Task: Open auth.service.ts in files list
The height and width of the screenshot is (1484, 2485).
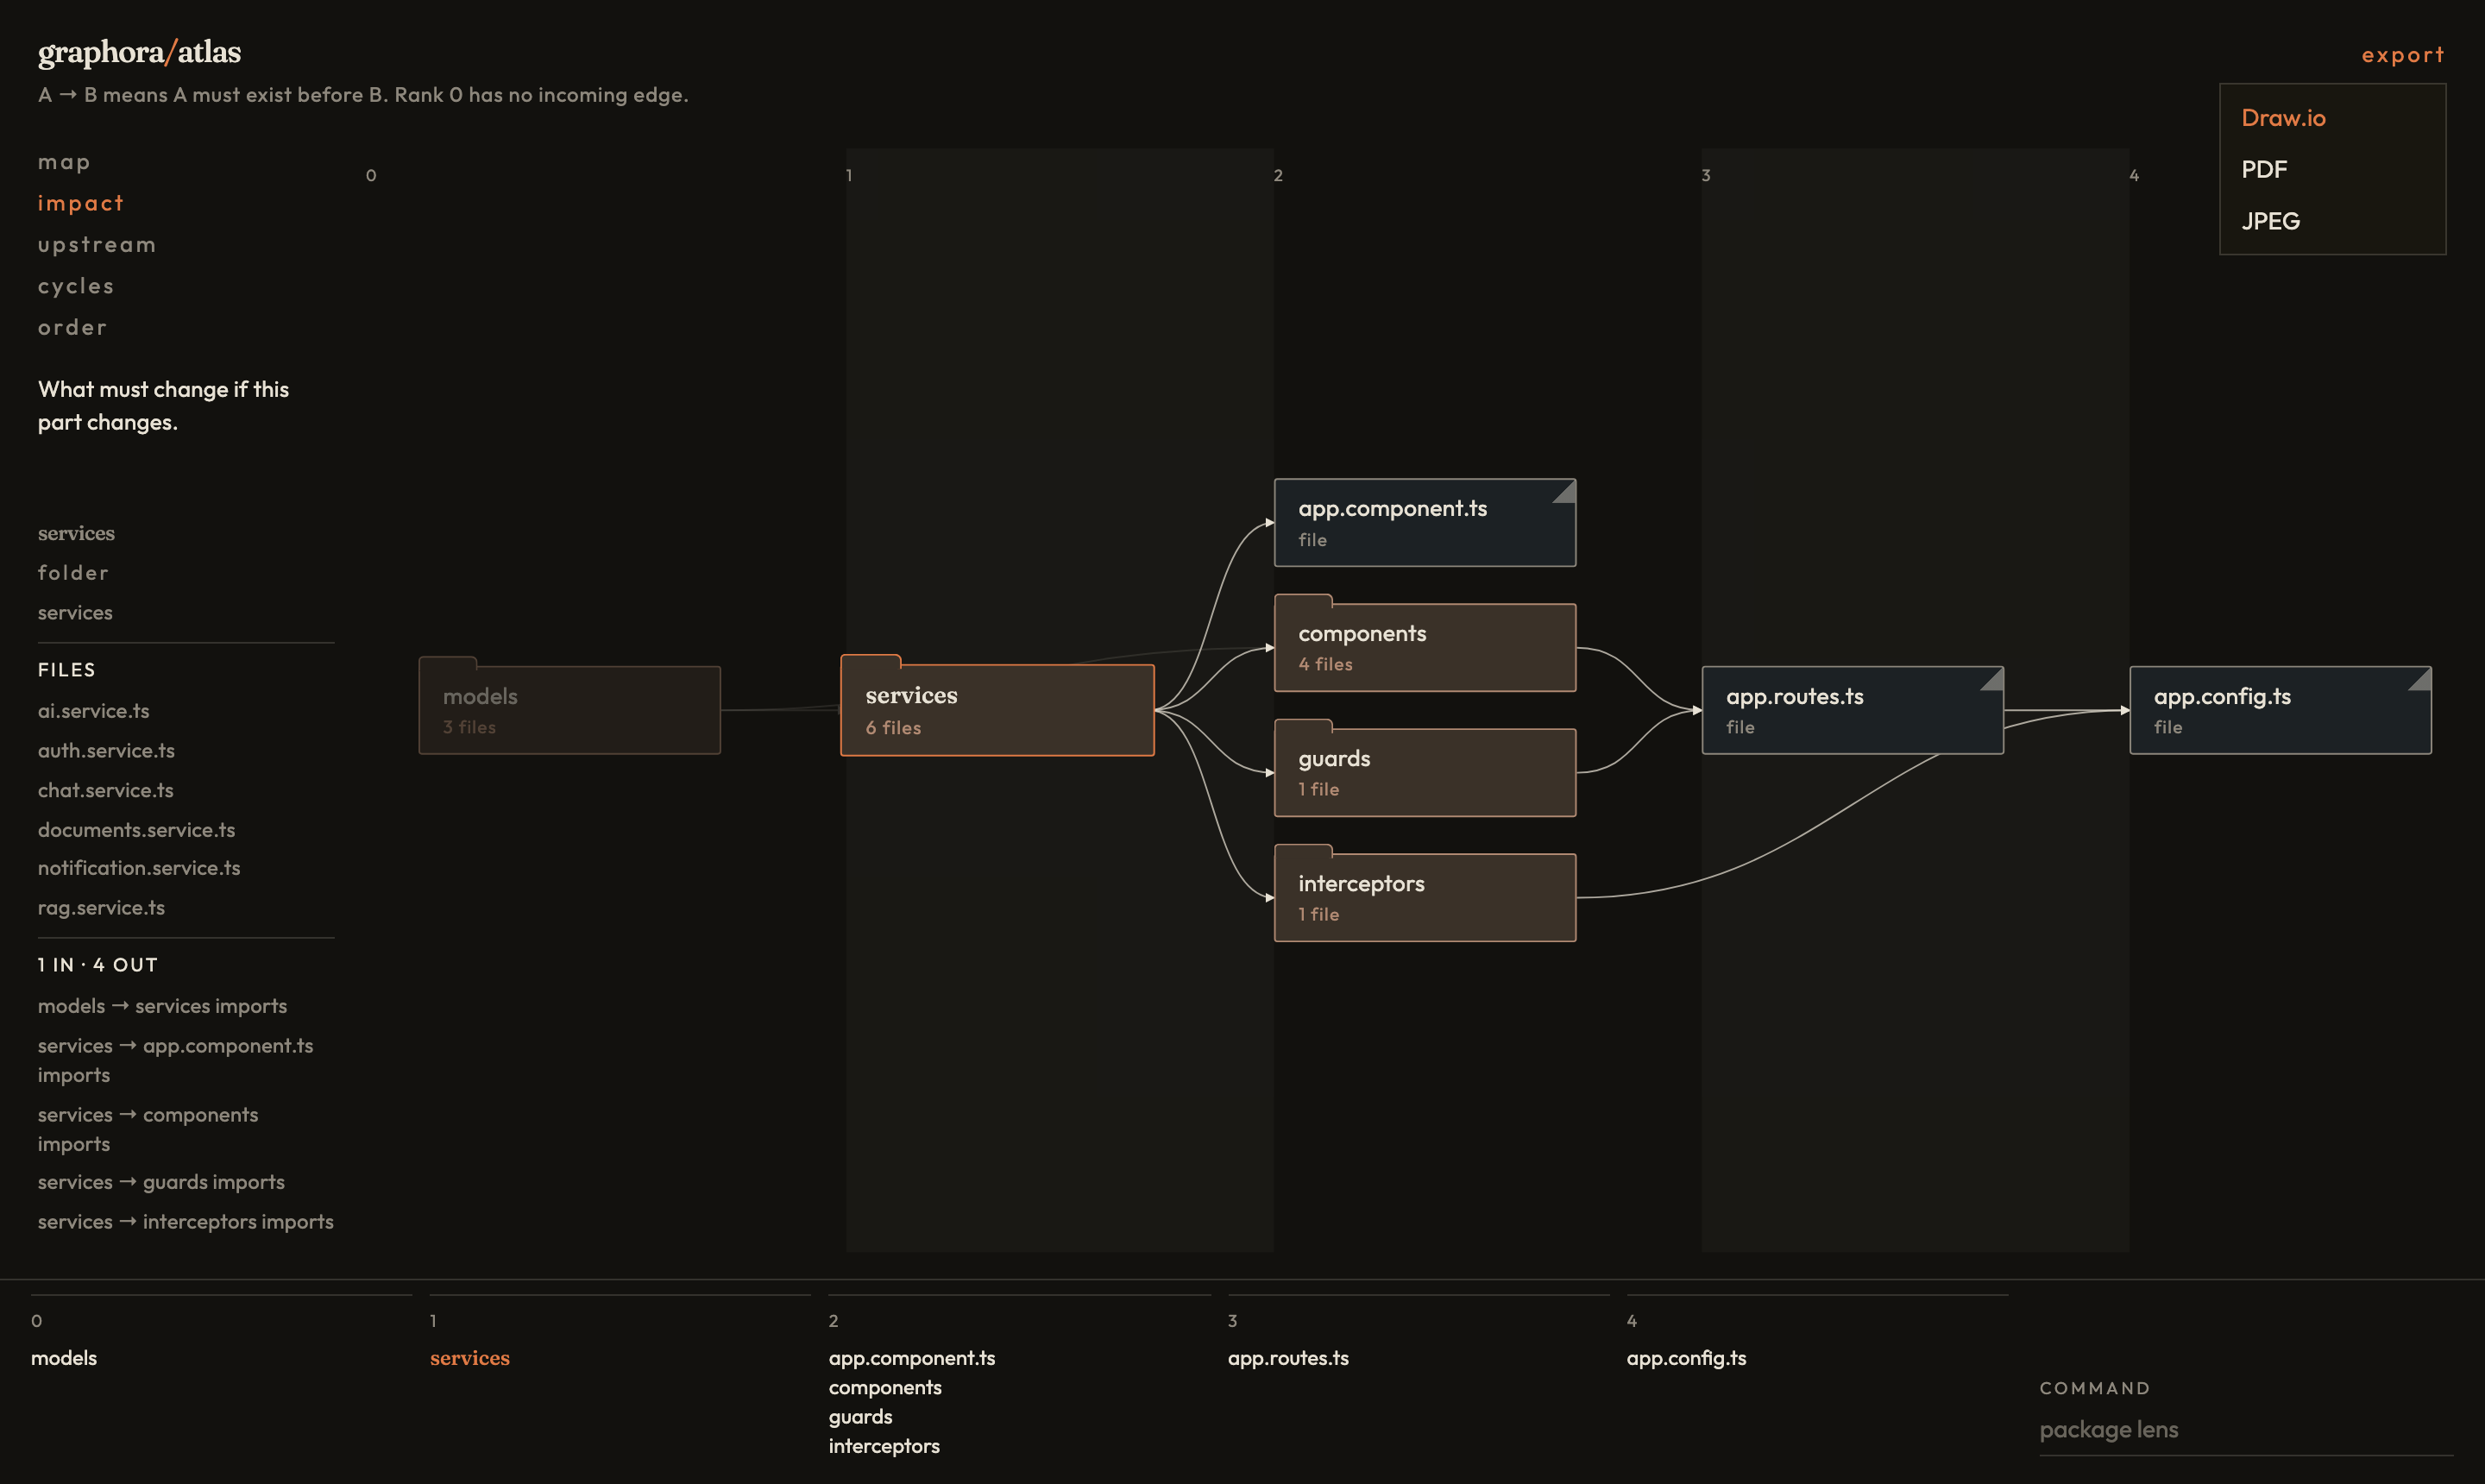Action: click(106, 750)
